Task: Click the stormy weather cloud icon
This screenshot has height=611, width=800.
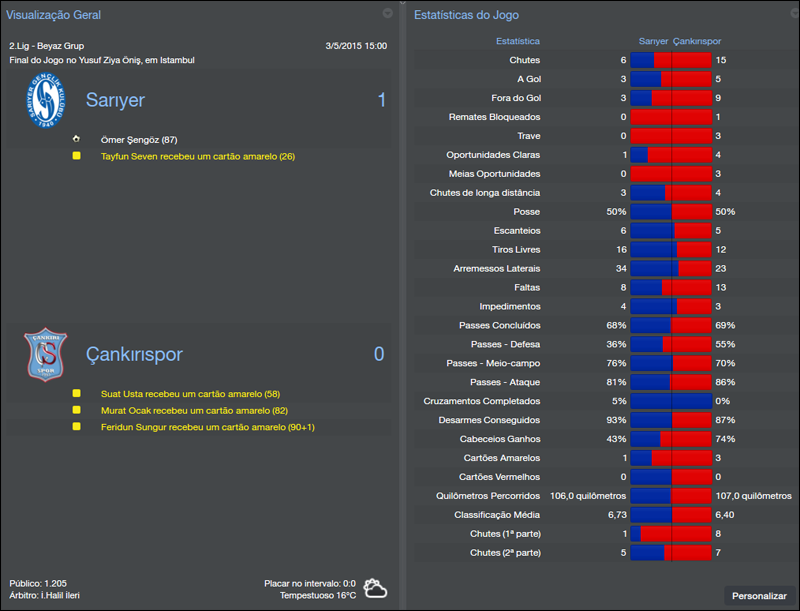Action: pyautogui.click(x=376, y=588)
